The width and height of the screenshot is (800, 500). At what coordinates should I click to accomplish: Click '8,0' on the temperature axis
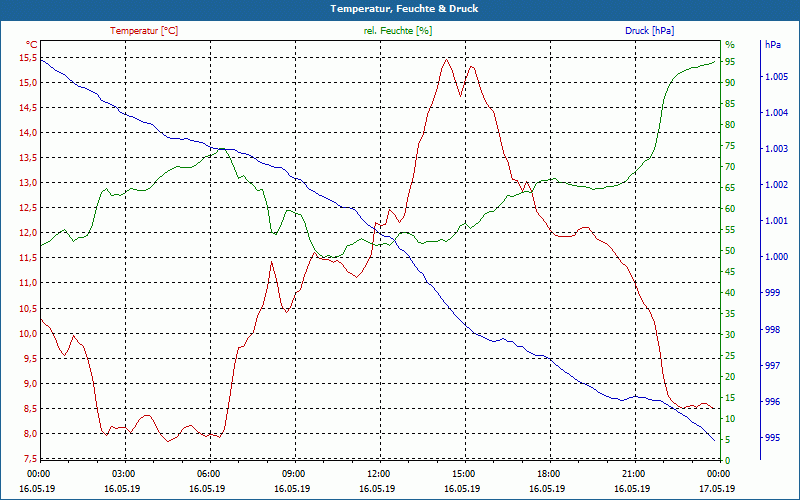tap(31, 433)
